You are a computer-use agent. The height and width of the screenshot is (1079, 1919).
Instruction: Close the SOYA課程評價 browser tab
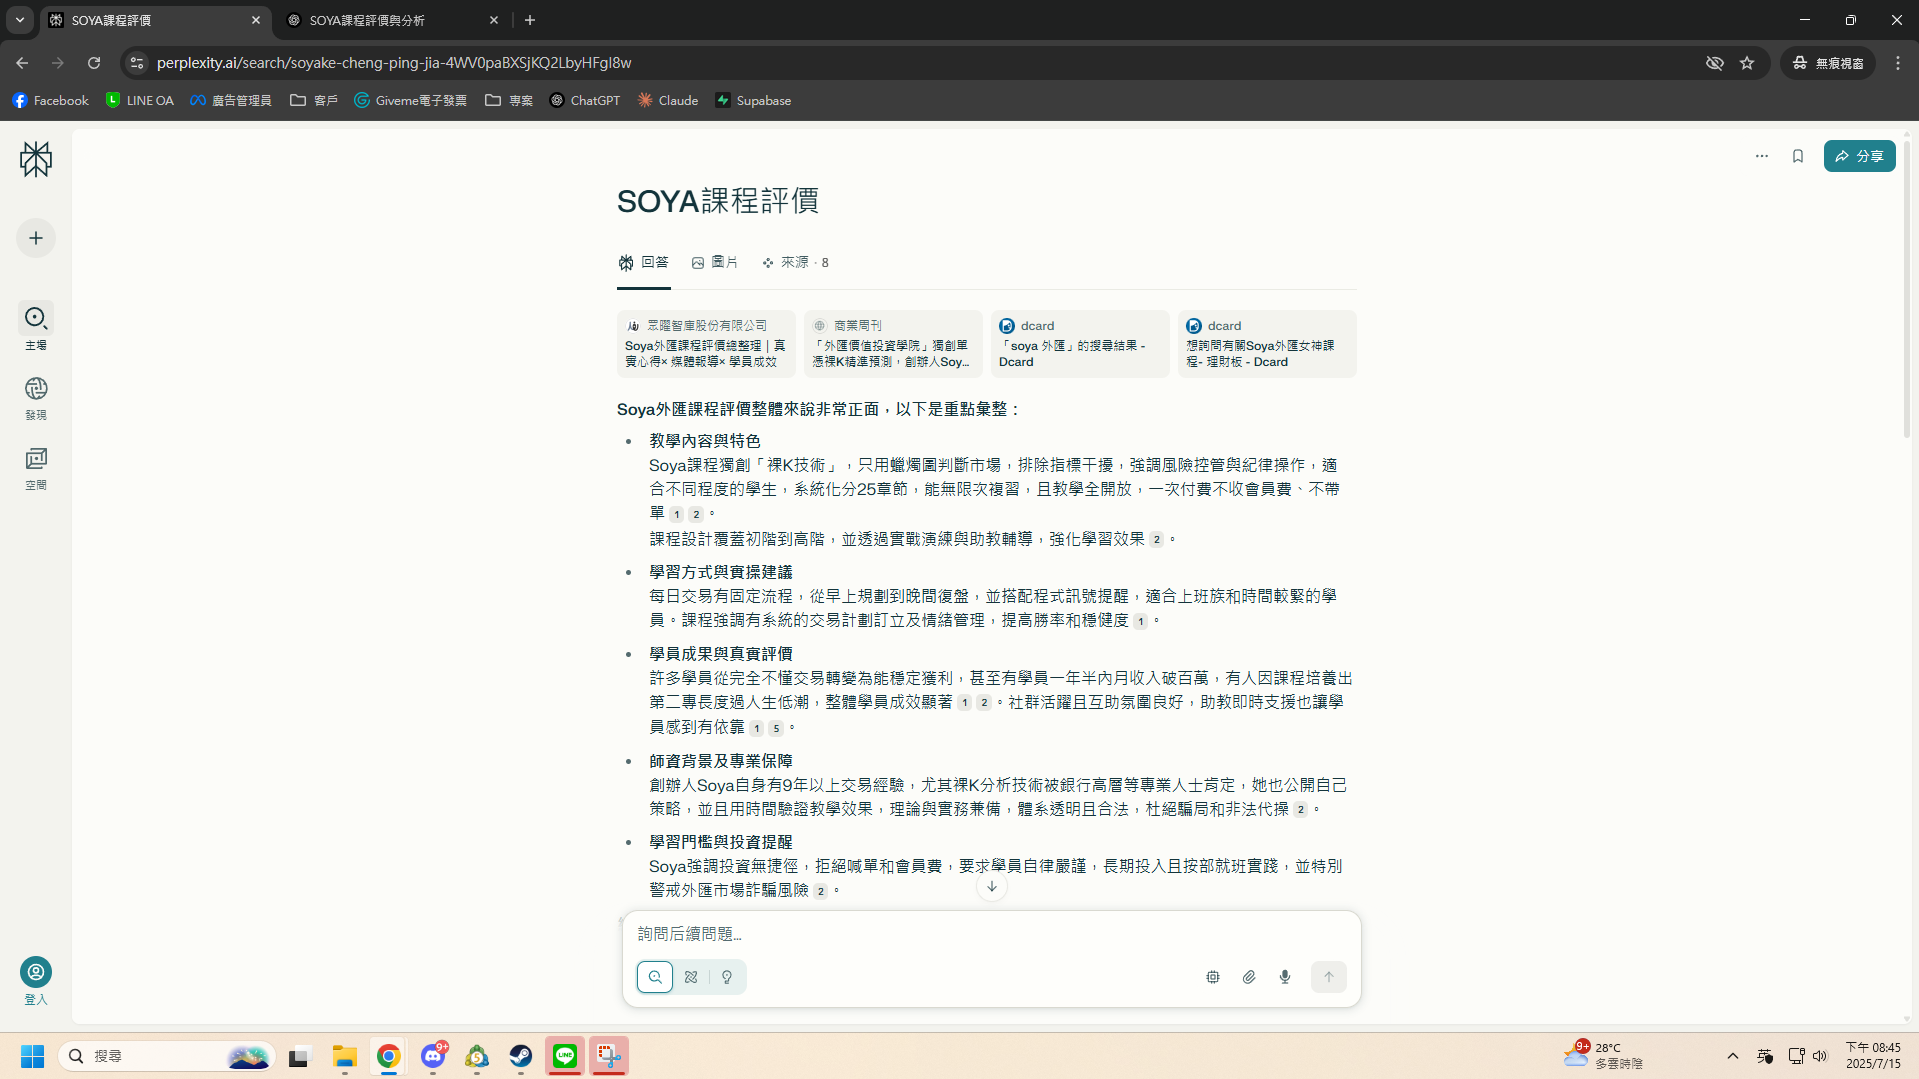256,20
